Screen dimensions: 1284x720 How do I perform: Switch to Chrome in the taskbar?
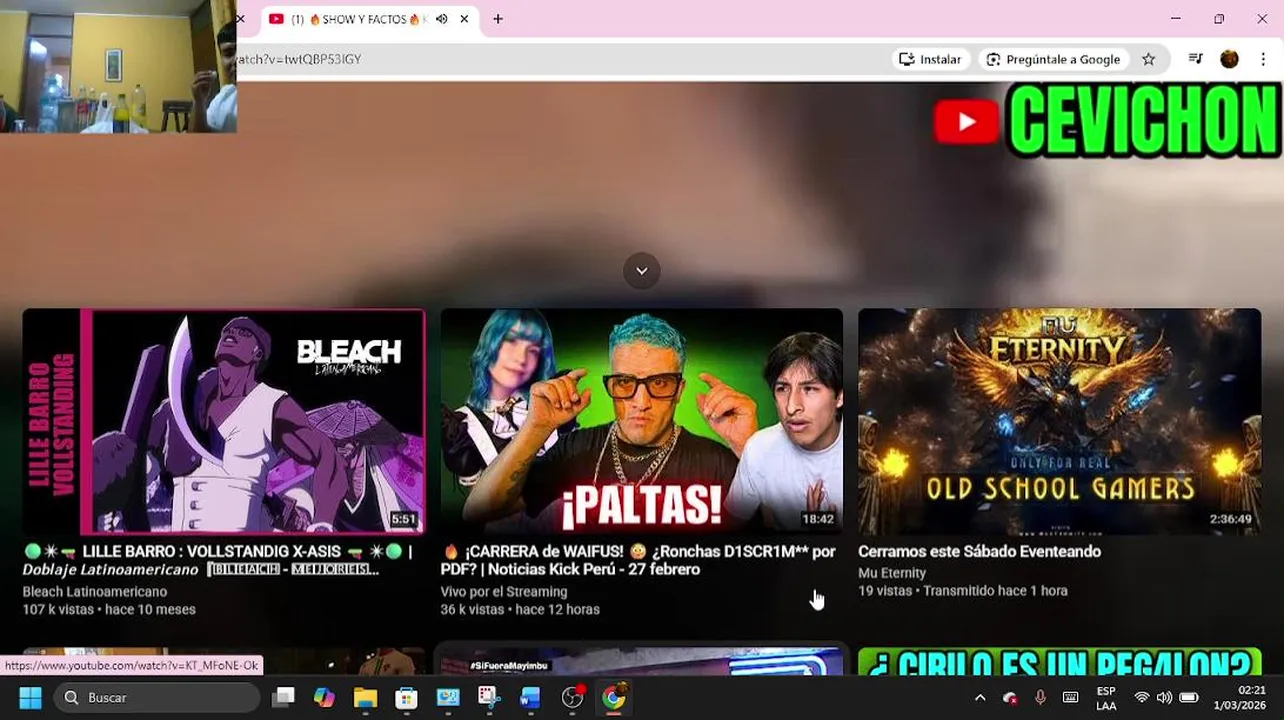[x=614, y=697]
